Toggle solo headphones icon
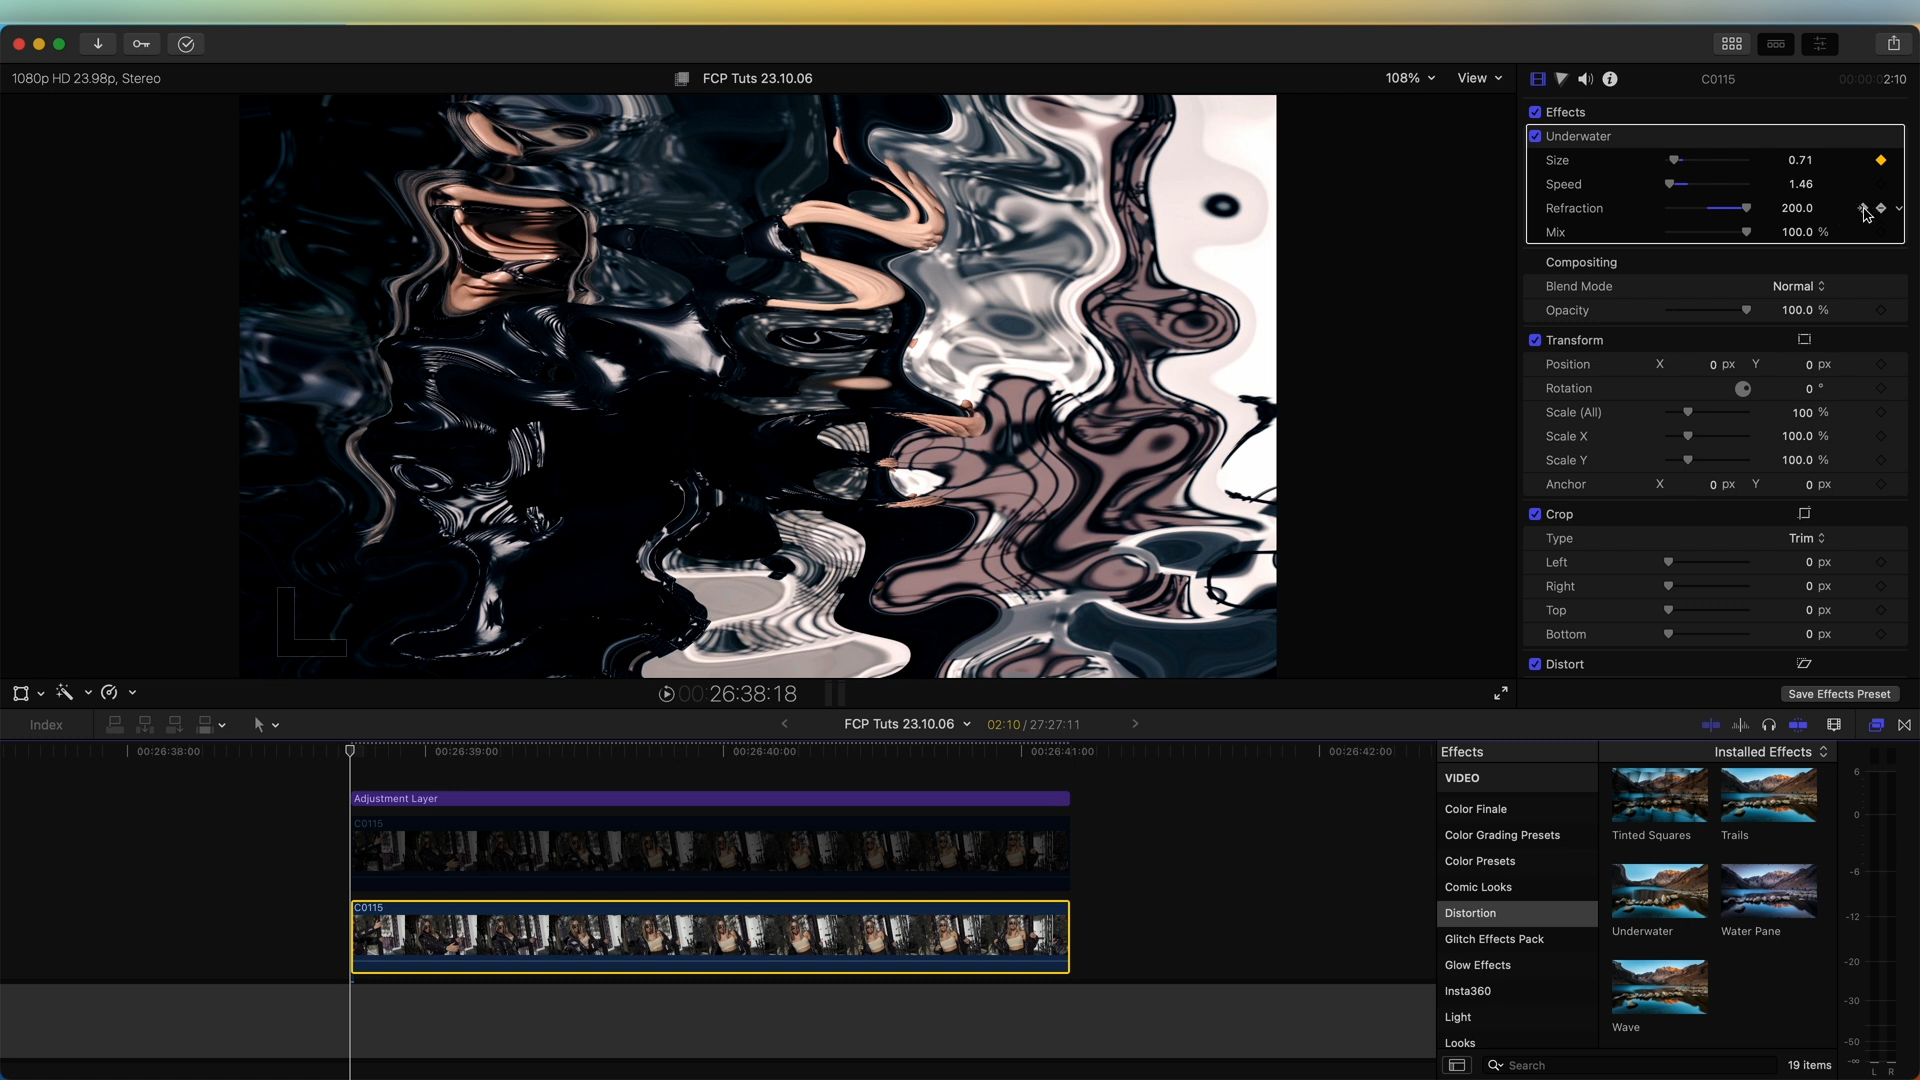 click(x=1769, y=725)
